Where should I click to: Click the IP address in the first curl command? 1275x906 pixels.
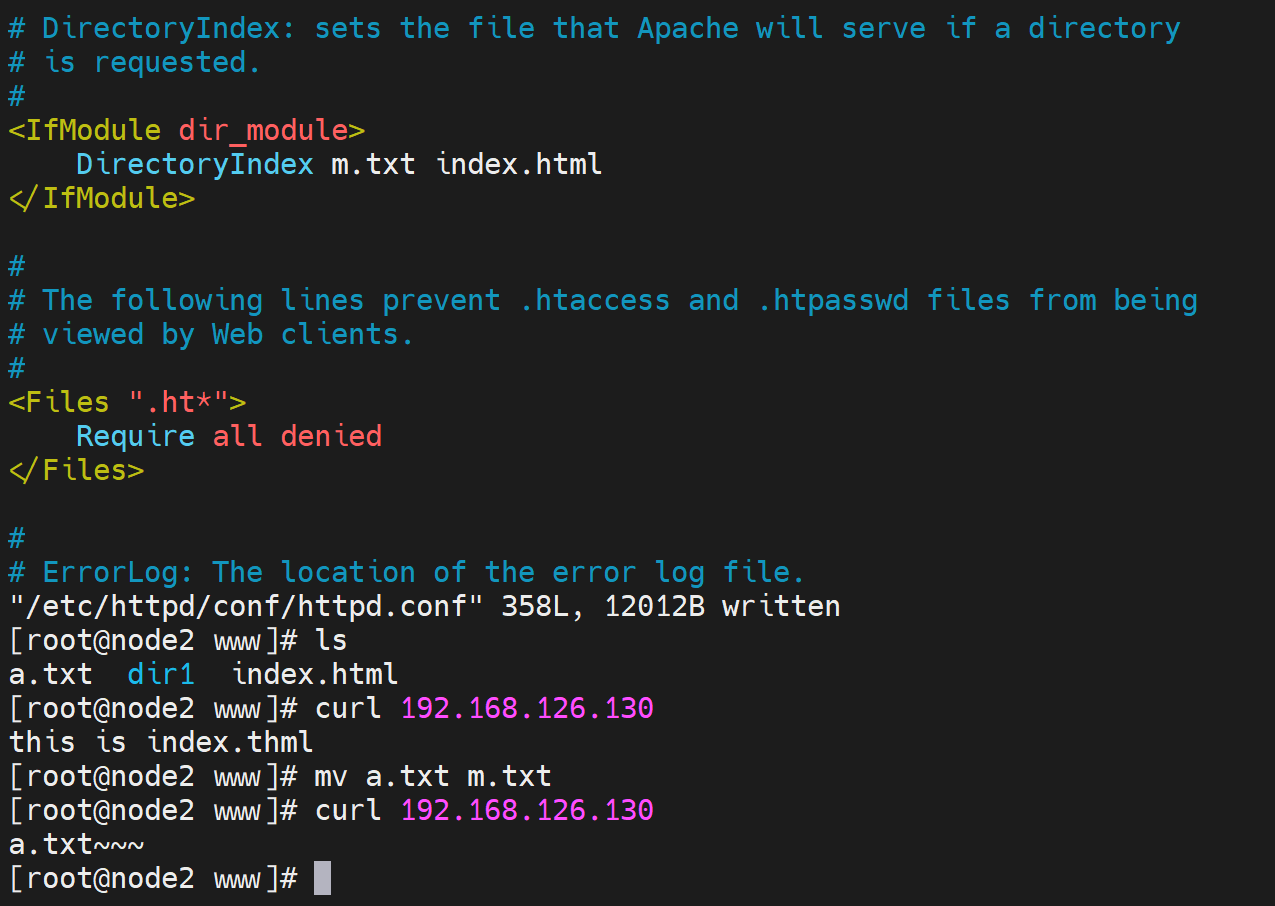click(x=527, y=708)
